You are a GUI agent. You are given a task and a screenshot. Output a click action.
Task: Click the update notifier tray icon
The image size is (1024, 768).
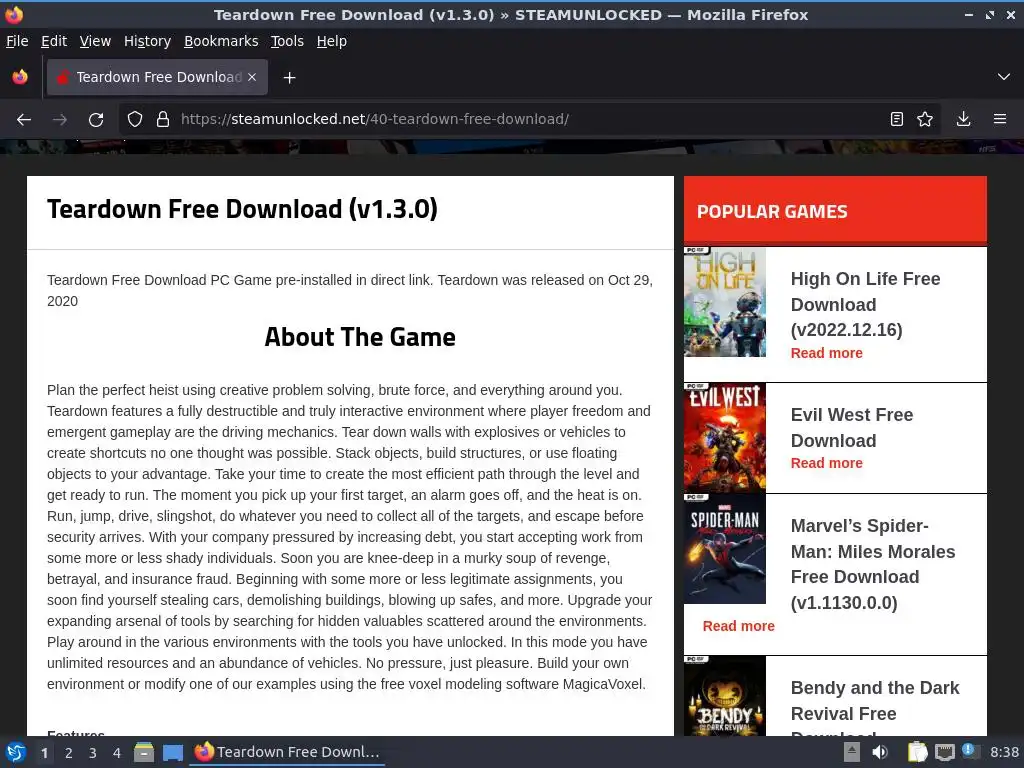click(970, 751)
